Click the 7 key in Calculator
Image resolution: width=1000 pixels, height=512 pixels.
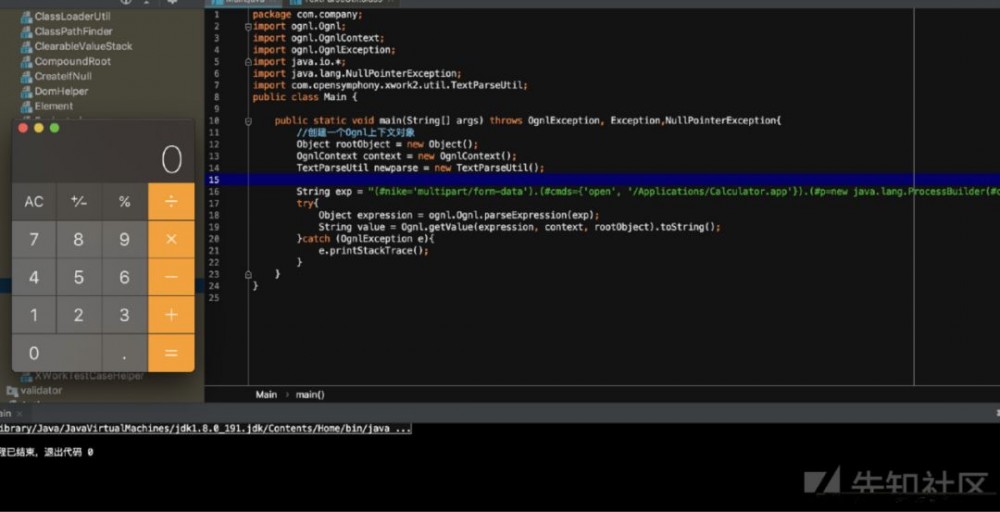click(34, 239)
